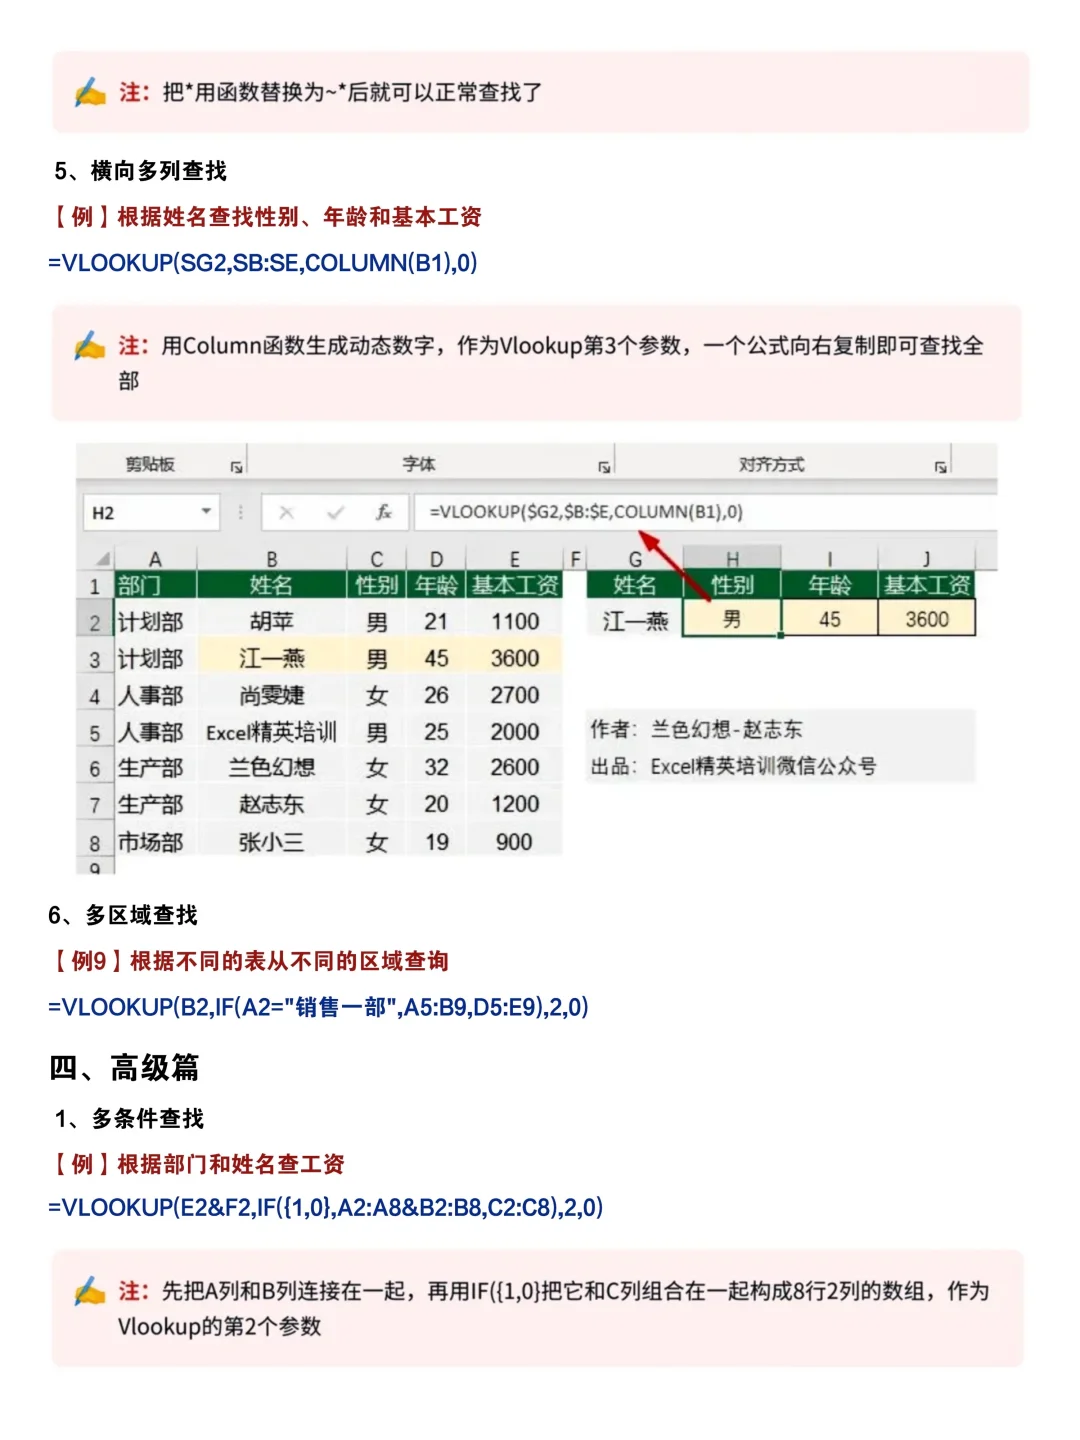This screenshot has height=1440, width=1080.
Task: Select column A header
Action: click(x=155, y=559)
